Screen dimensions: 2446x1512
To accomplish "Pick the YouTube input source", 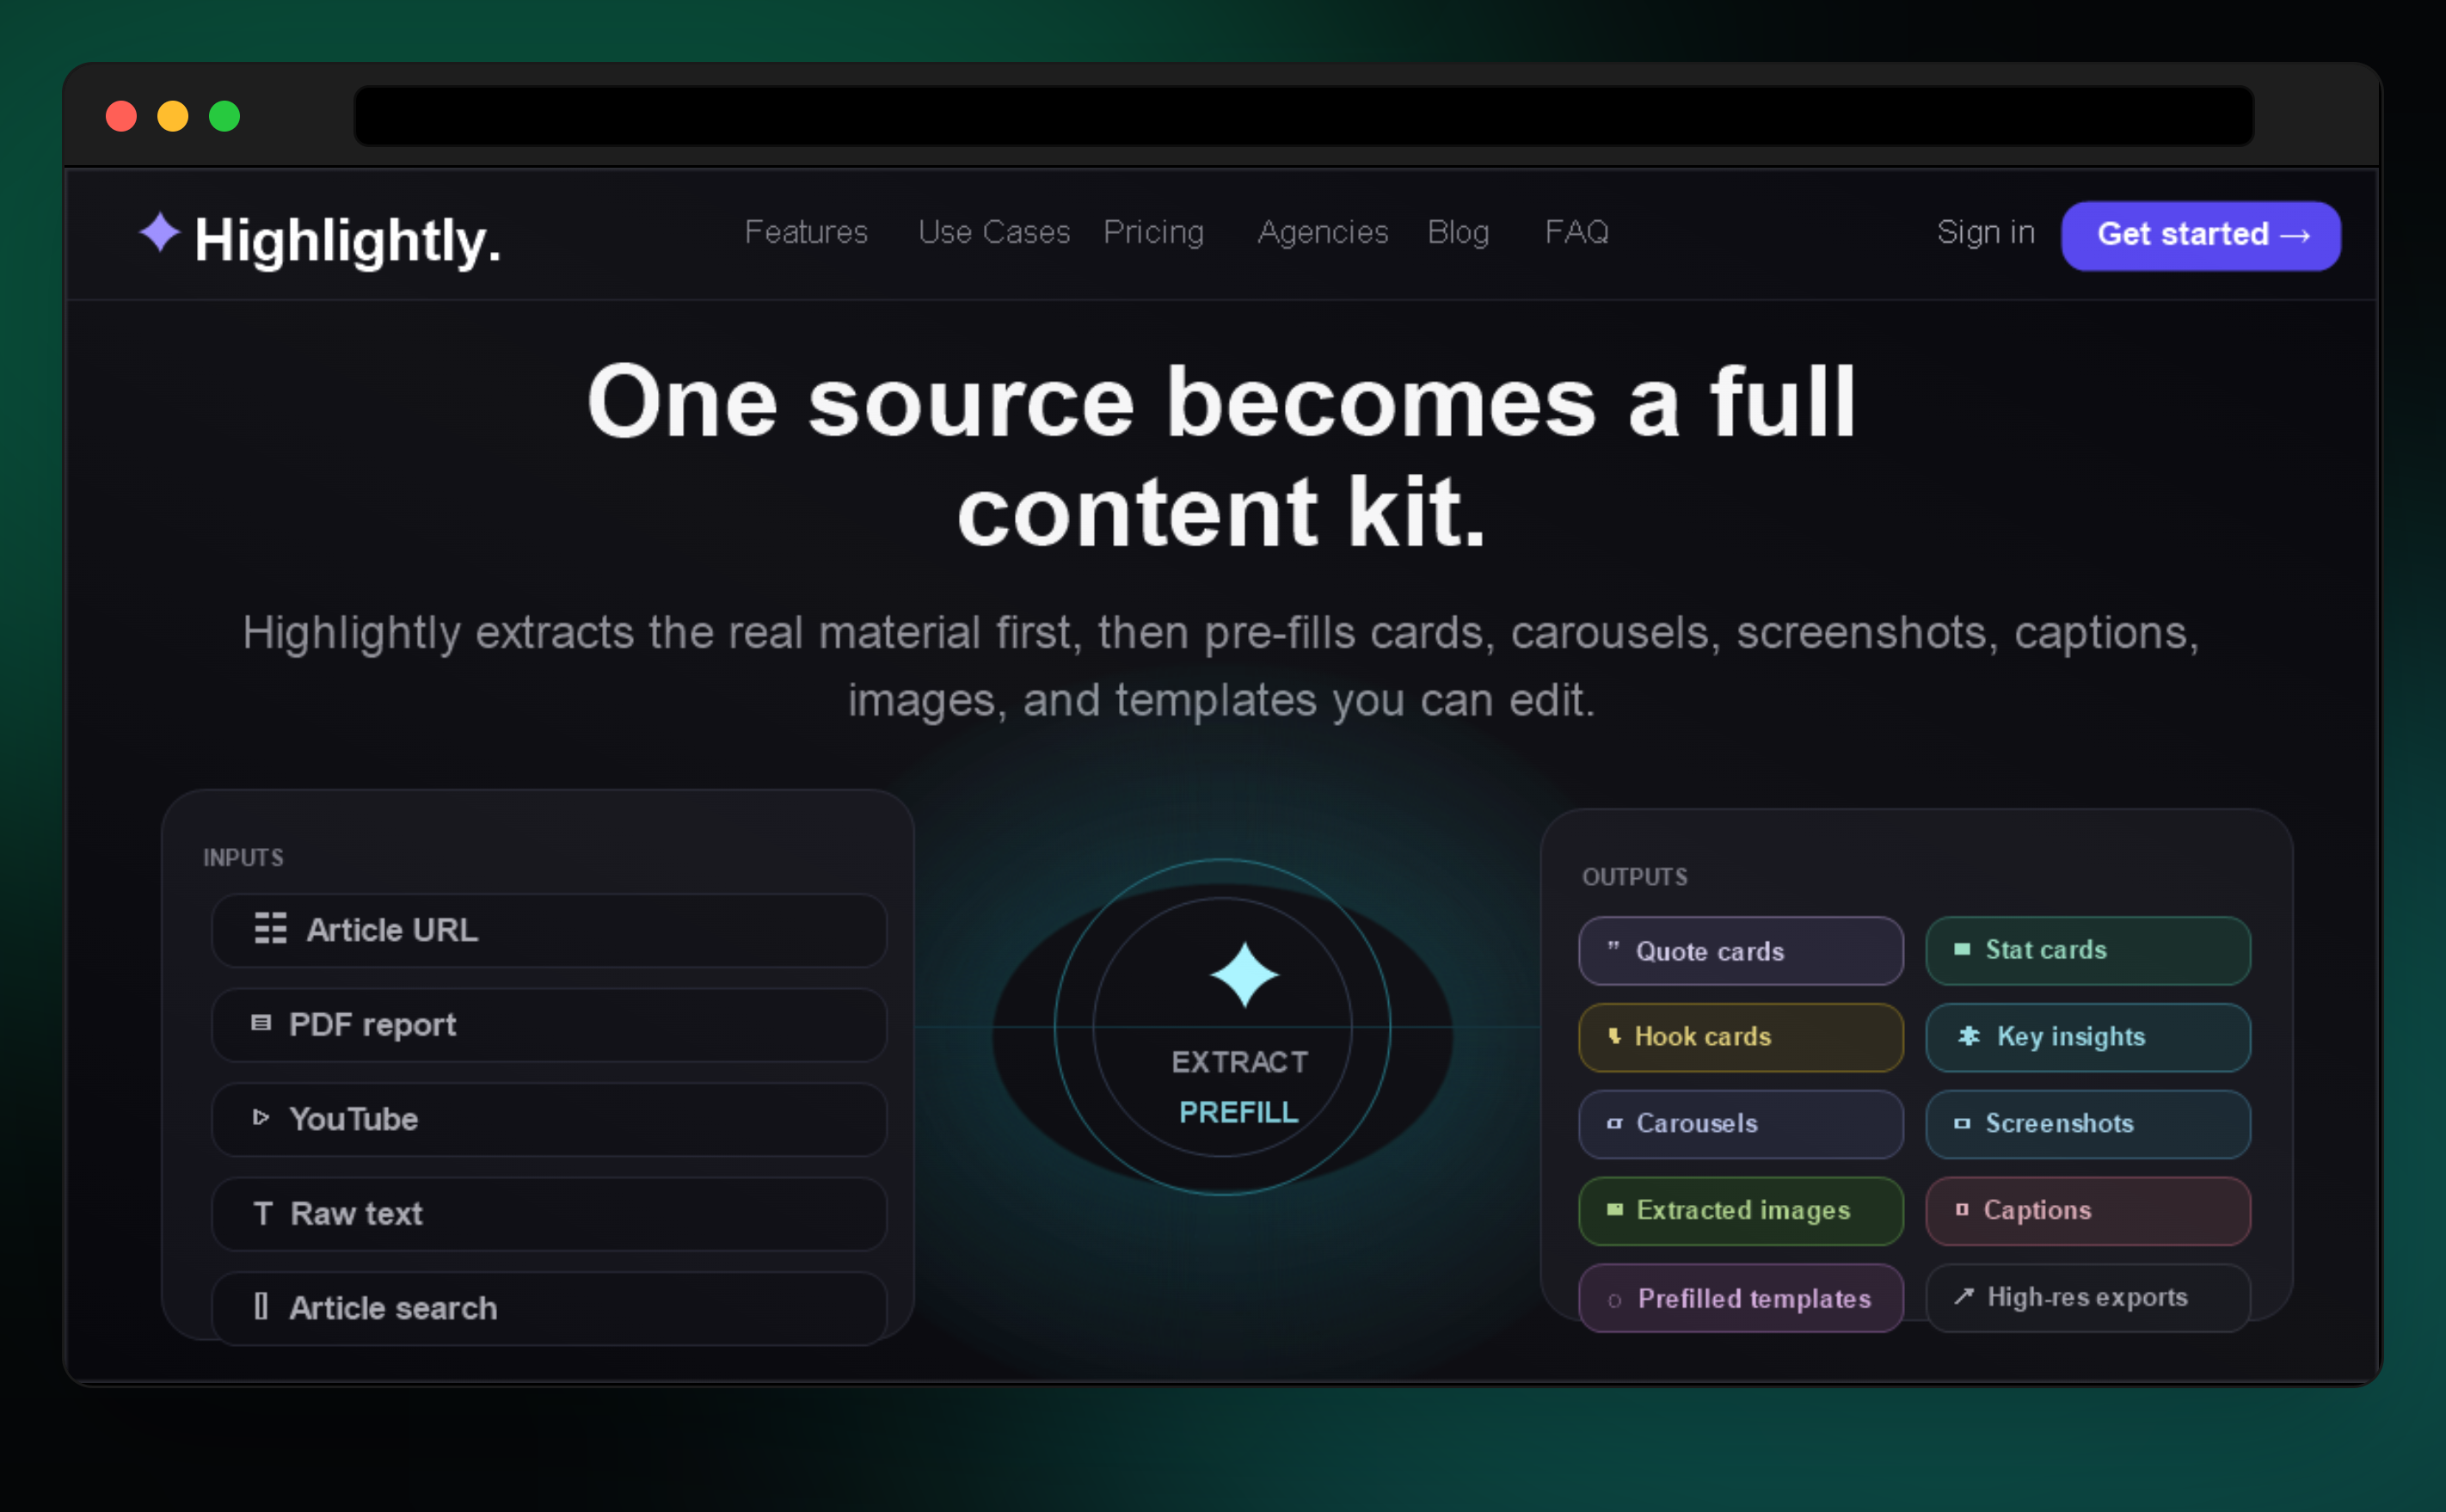I will coord(549,1119).
